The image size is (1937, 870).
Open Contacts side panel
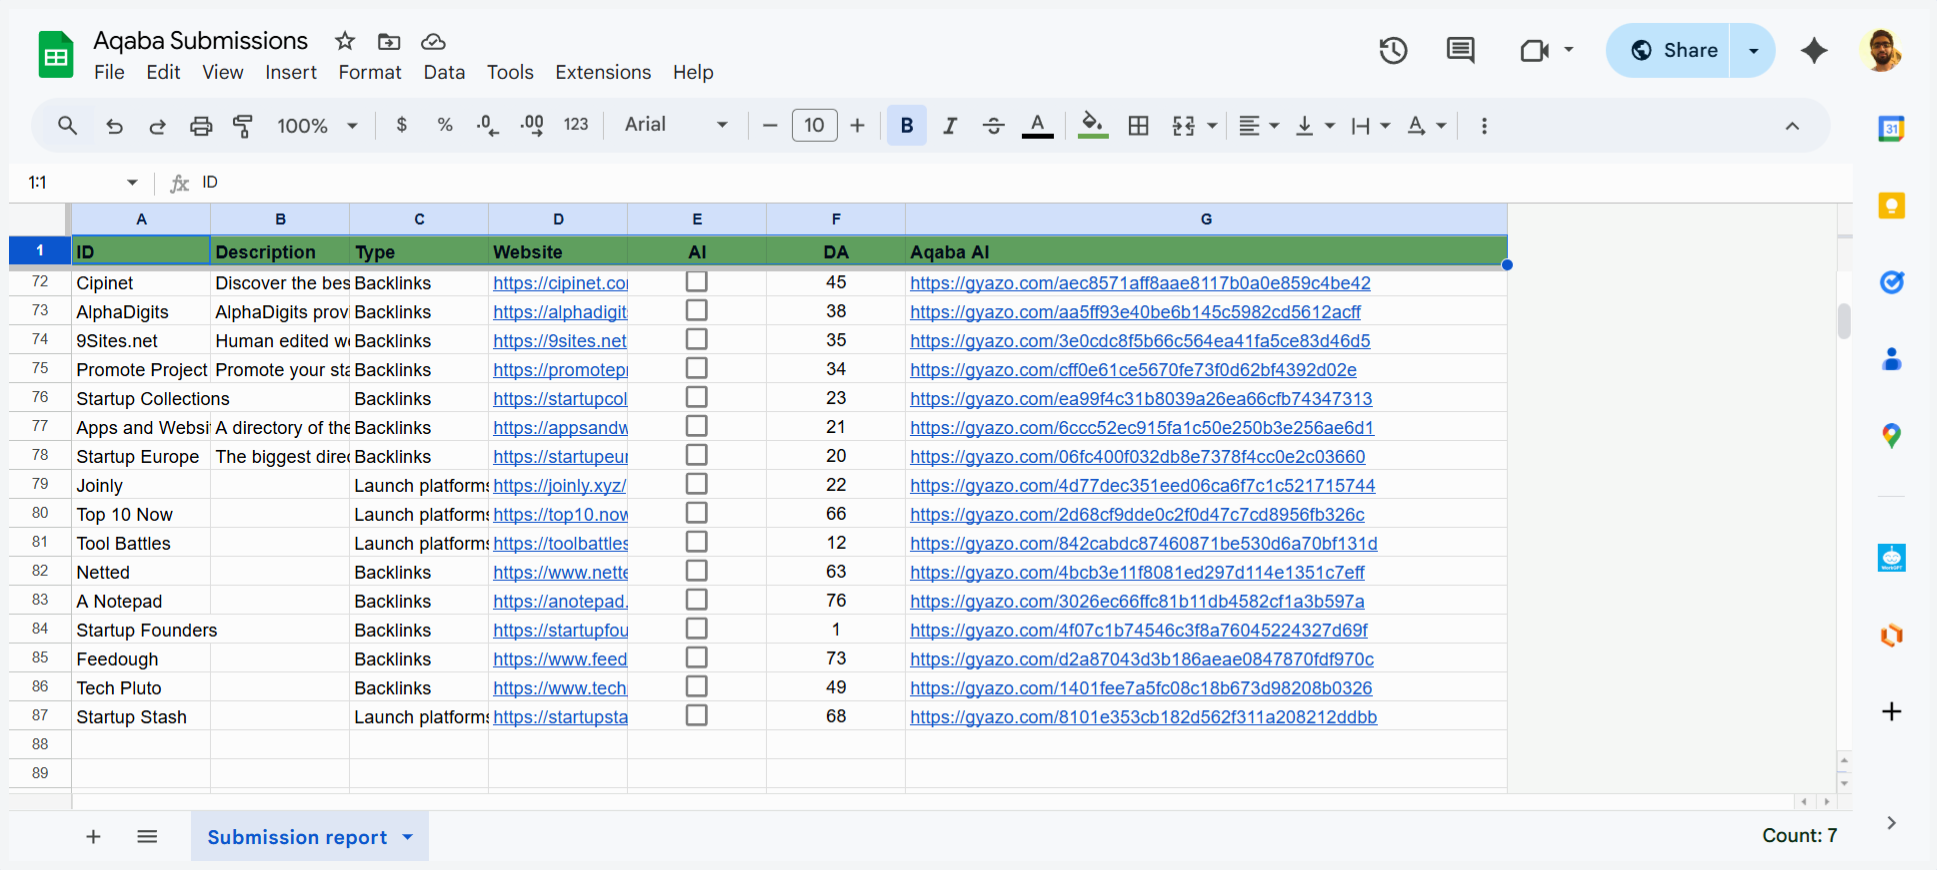coord(1891,359)
